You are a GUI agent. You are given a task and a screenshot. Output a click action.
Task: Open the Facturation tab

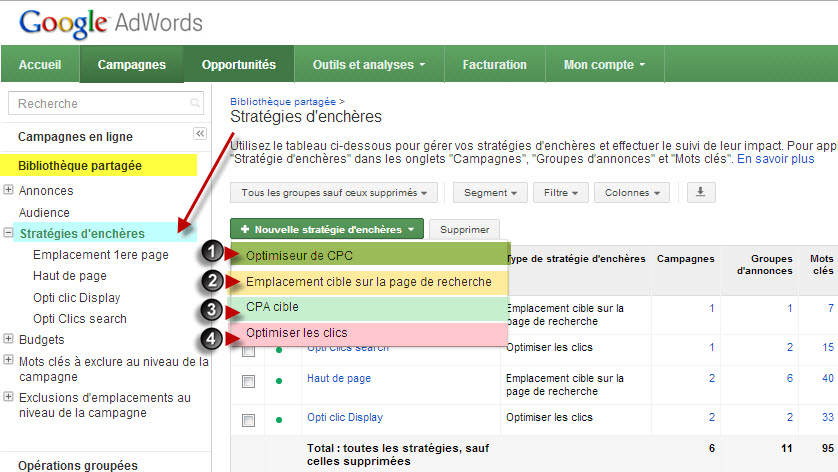point(494,65)
